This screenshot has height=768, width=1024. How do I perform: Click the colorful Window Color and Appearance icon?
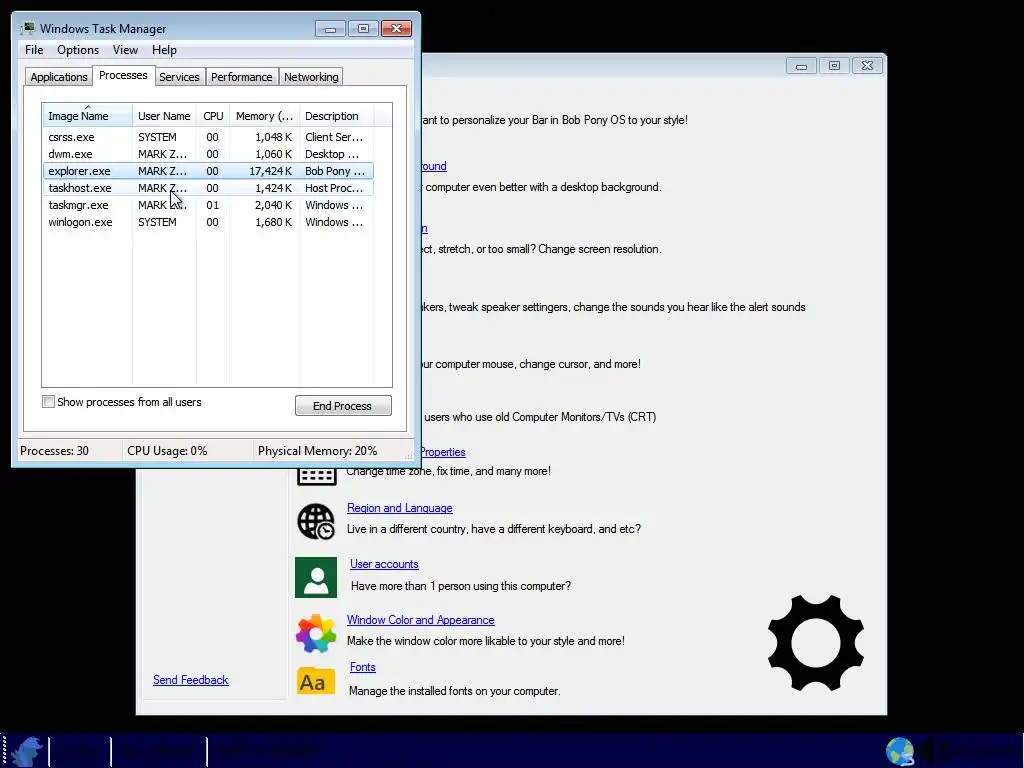click(x=316, y=633)
